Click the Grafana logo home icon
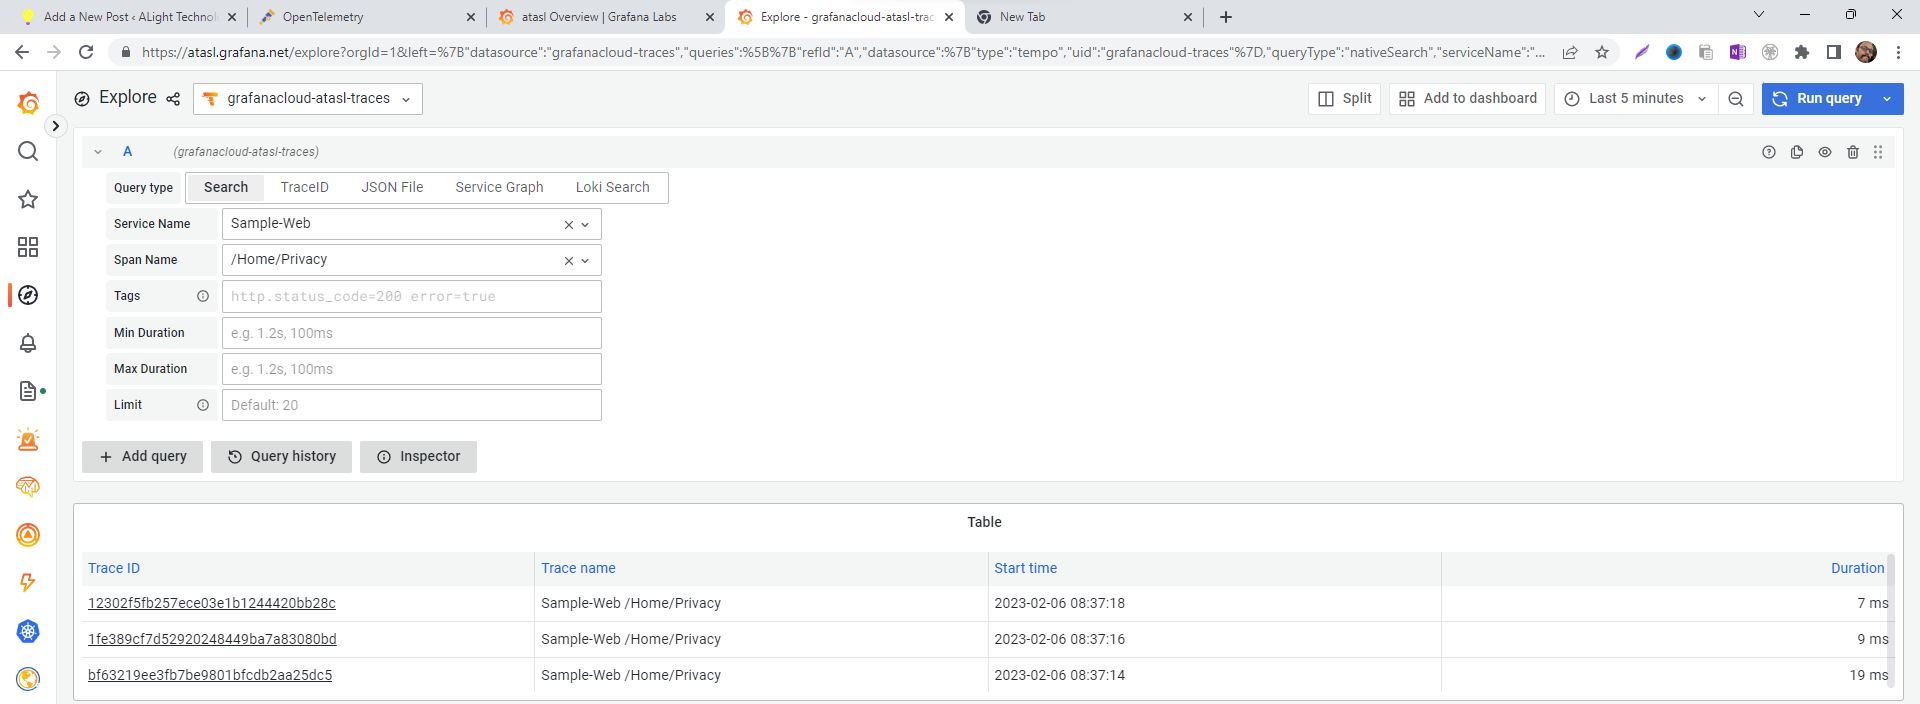The image size is (1920, 704). click(x=28, y=103)
